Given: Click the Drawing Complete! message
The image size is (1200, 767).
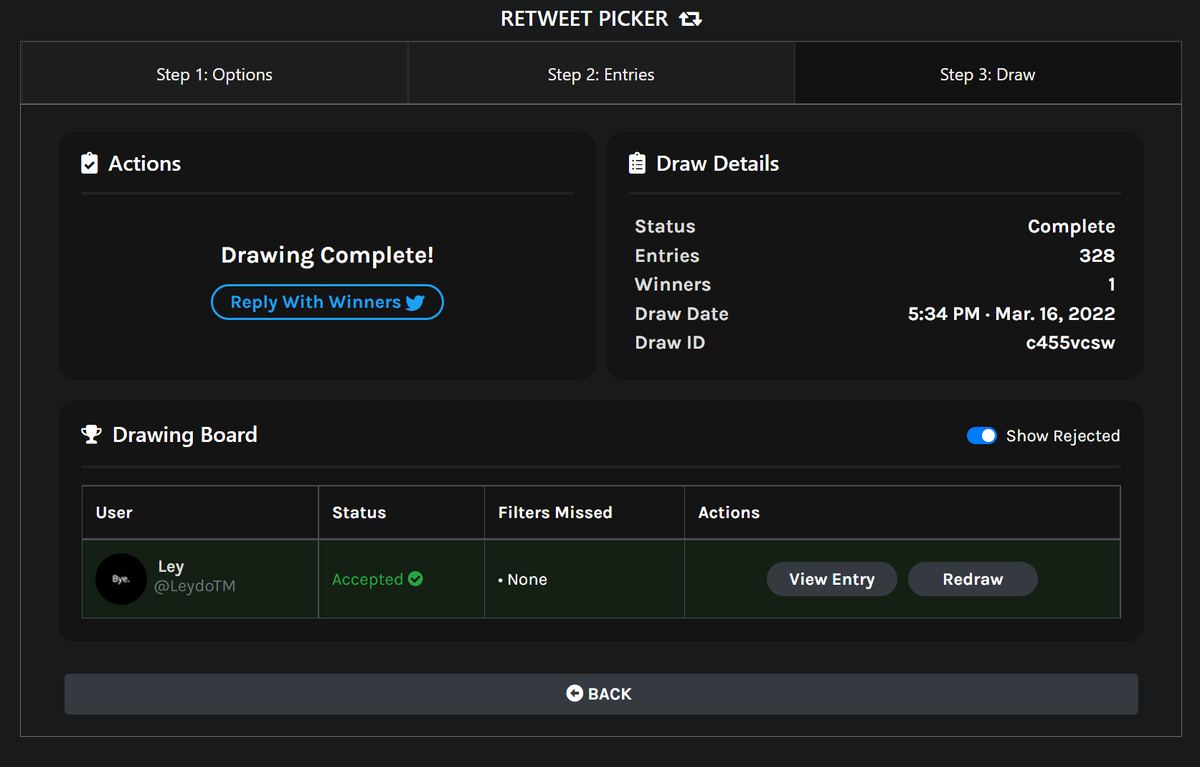Looking at the screenshot, I should click(x=327, y=255).
